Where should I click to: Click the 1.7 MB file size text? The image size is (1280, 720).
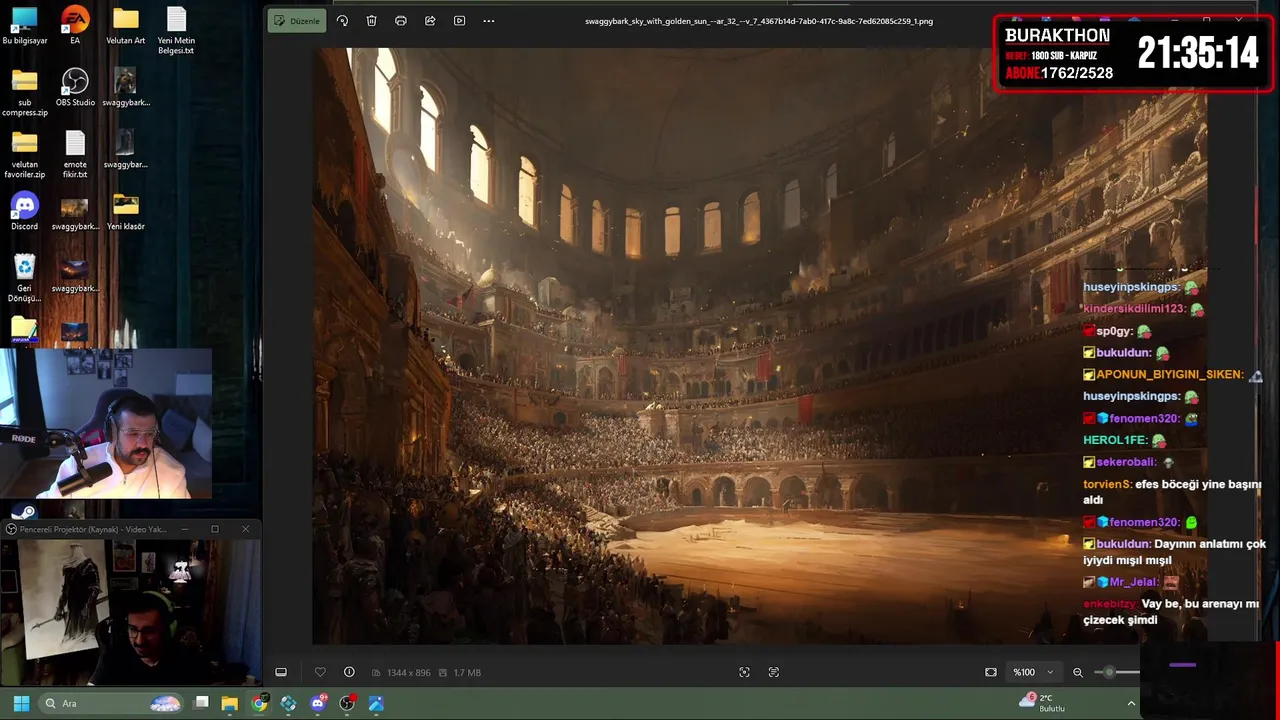tap(467, 673)
